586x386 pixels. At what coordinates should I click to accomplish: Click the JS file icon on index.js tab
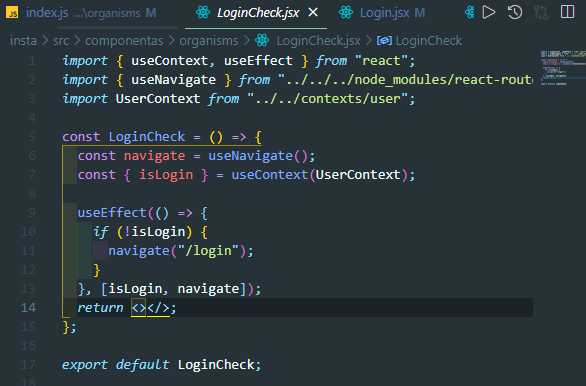pos(12,13)
